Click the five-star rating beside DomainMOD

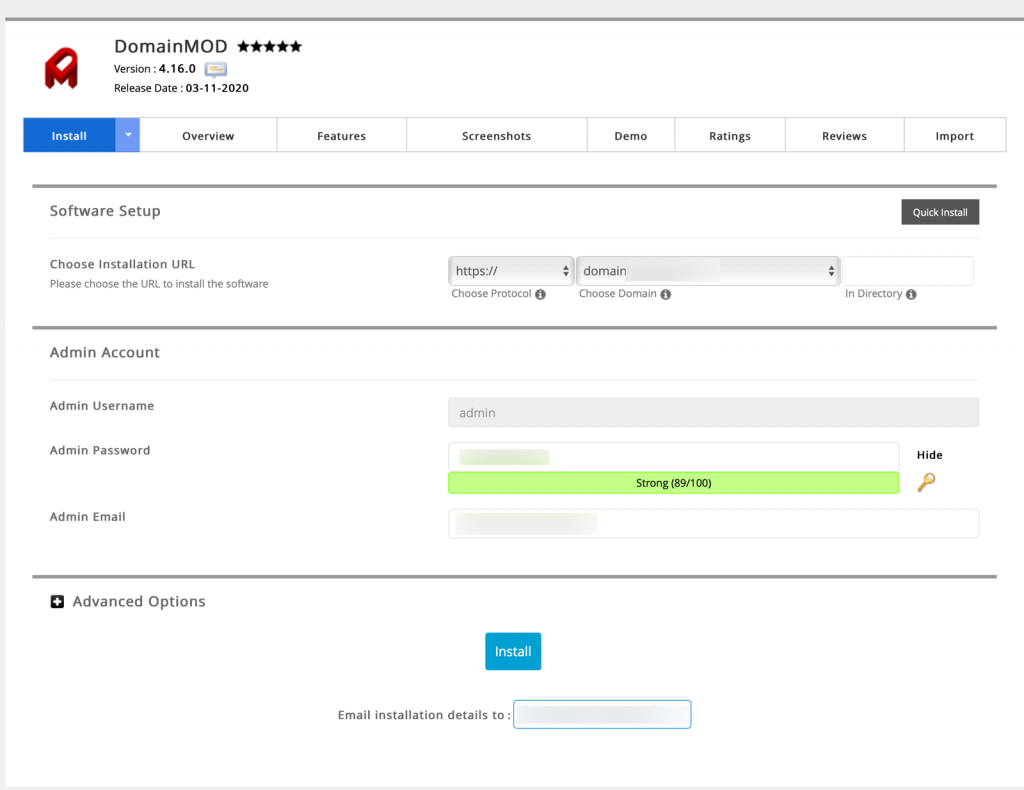pyautogui.click(x=269, y=46)
